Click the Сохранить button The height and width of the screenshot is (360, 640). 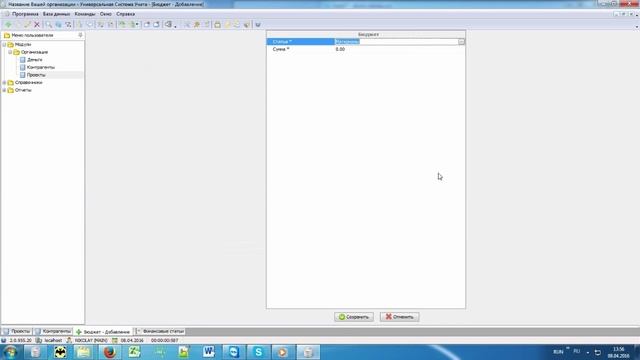click(x=354, y=317)
